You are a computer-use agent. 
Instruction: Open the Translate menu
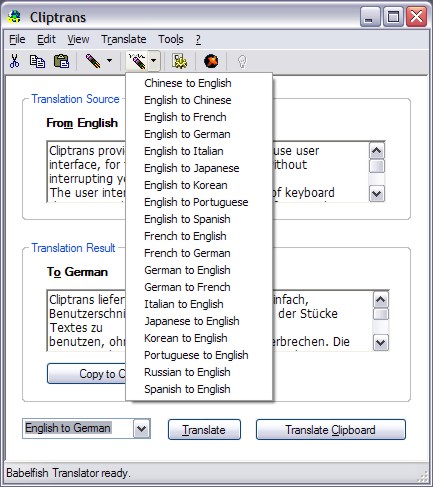[124, 39]
